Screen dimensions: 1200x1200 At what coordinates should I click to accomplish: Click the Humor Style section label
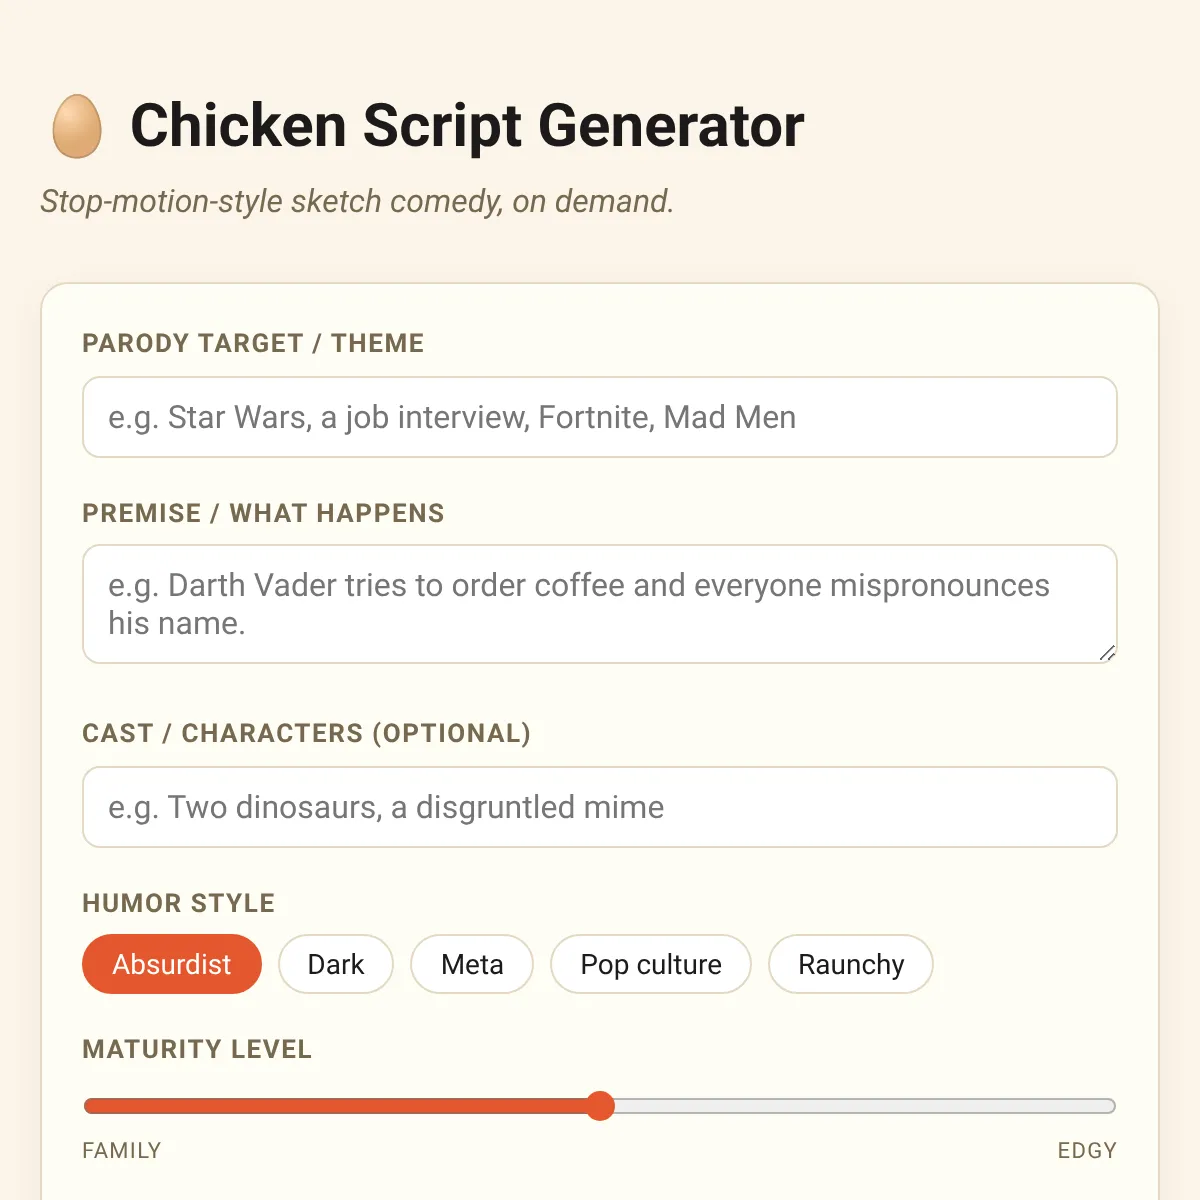pos(178,903)
